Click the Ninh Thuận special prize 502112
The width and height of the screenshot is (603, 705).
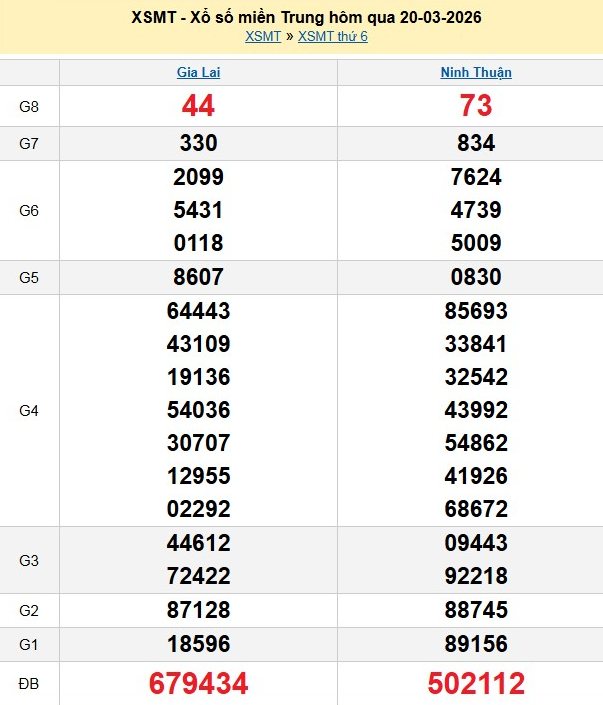point(476,683)
